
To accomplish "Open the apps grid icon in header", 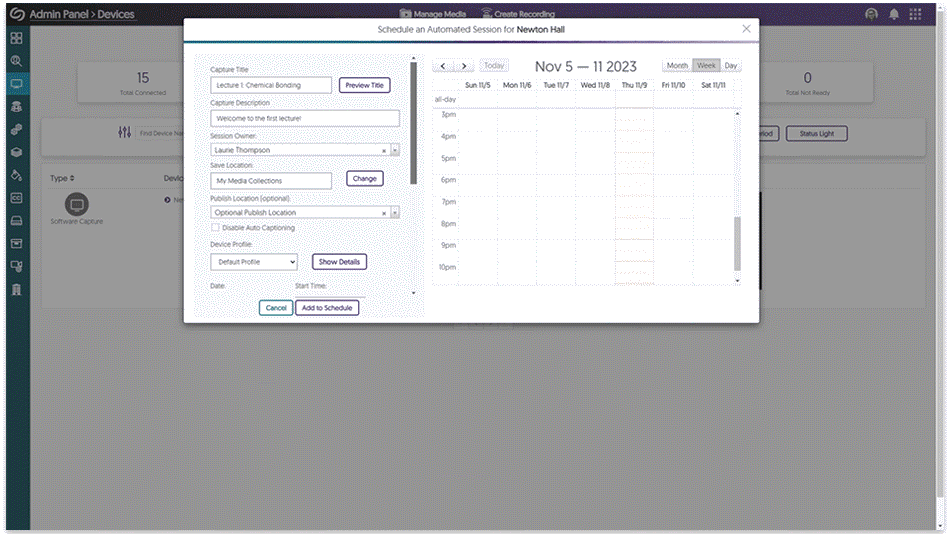I will tap(915, 14).
